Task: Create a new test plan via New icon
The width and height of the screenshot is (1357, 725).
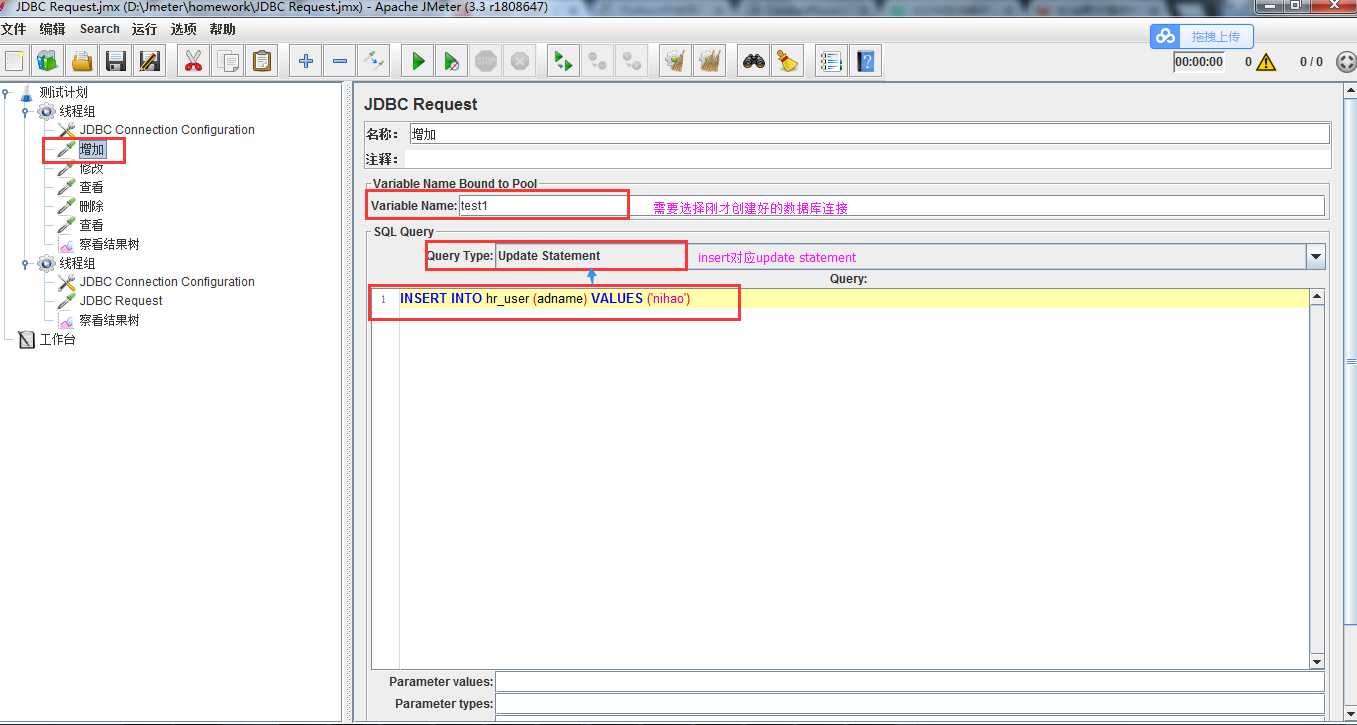Action: point(14,61)
